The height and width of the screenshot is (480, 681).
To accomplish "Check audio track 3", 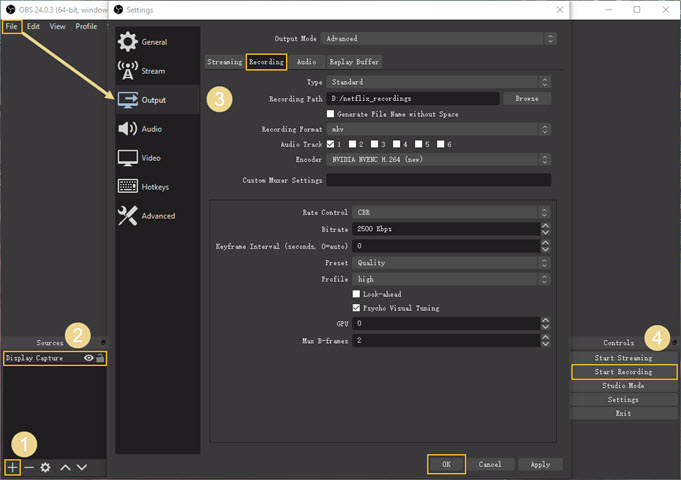I will pos(374,144).
